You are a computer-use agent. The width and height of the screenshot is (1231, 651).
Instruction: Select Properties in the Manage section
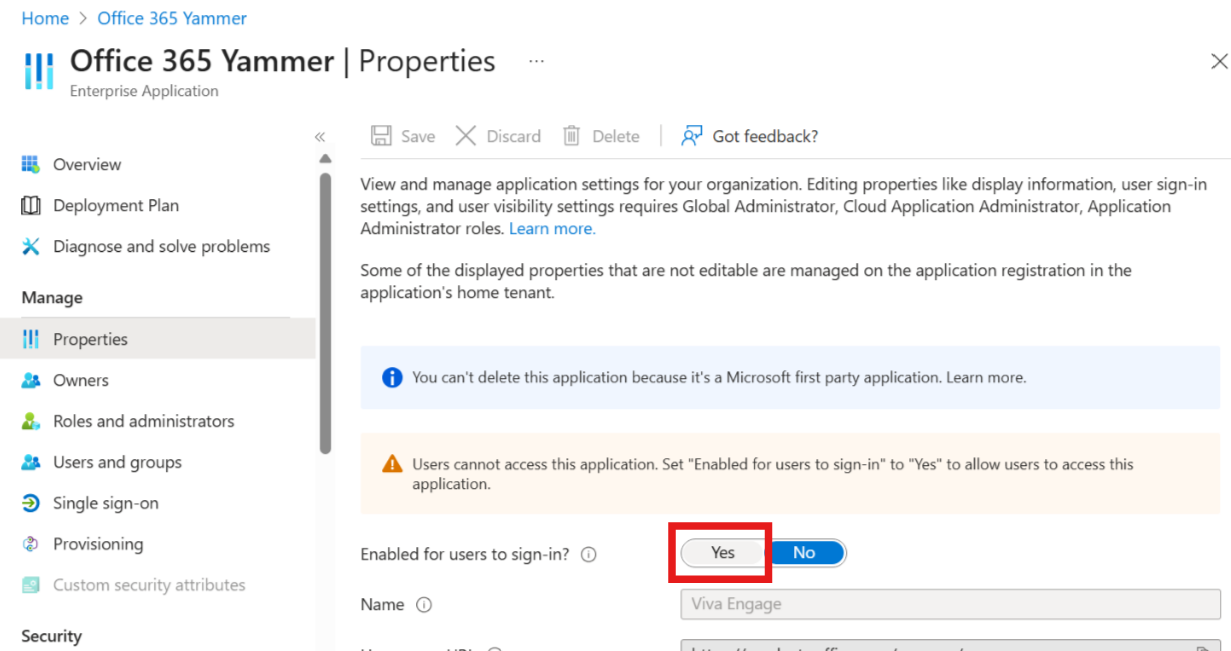point(157,339)
